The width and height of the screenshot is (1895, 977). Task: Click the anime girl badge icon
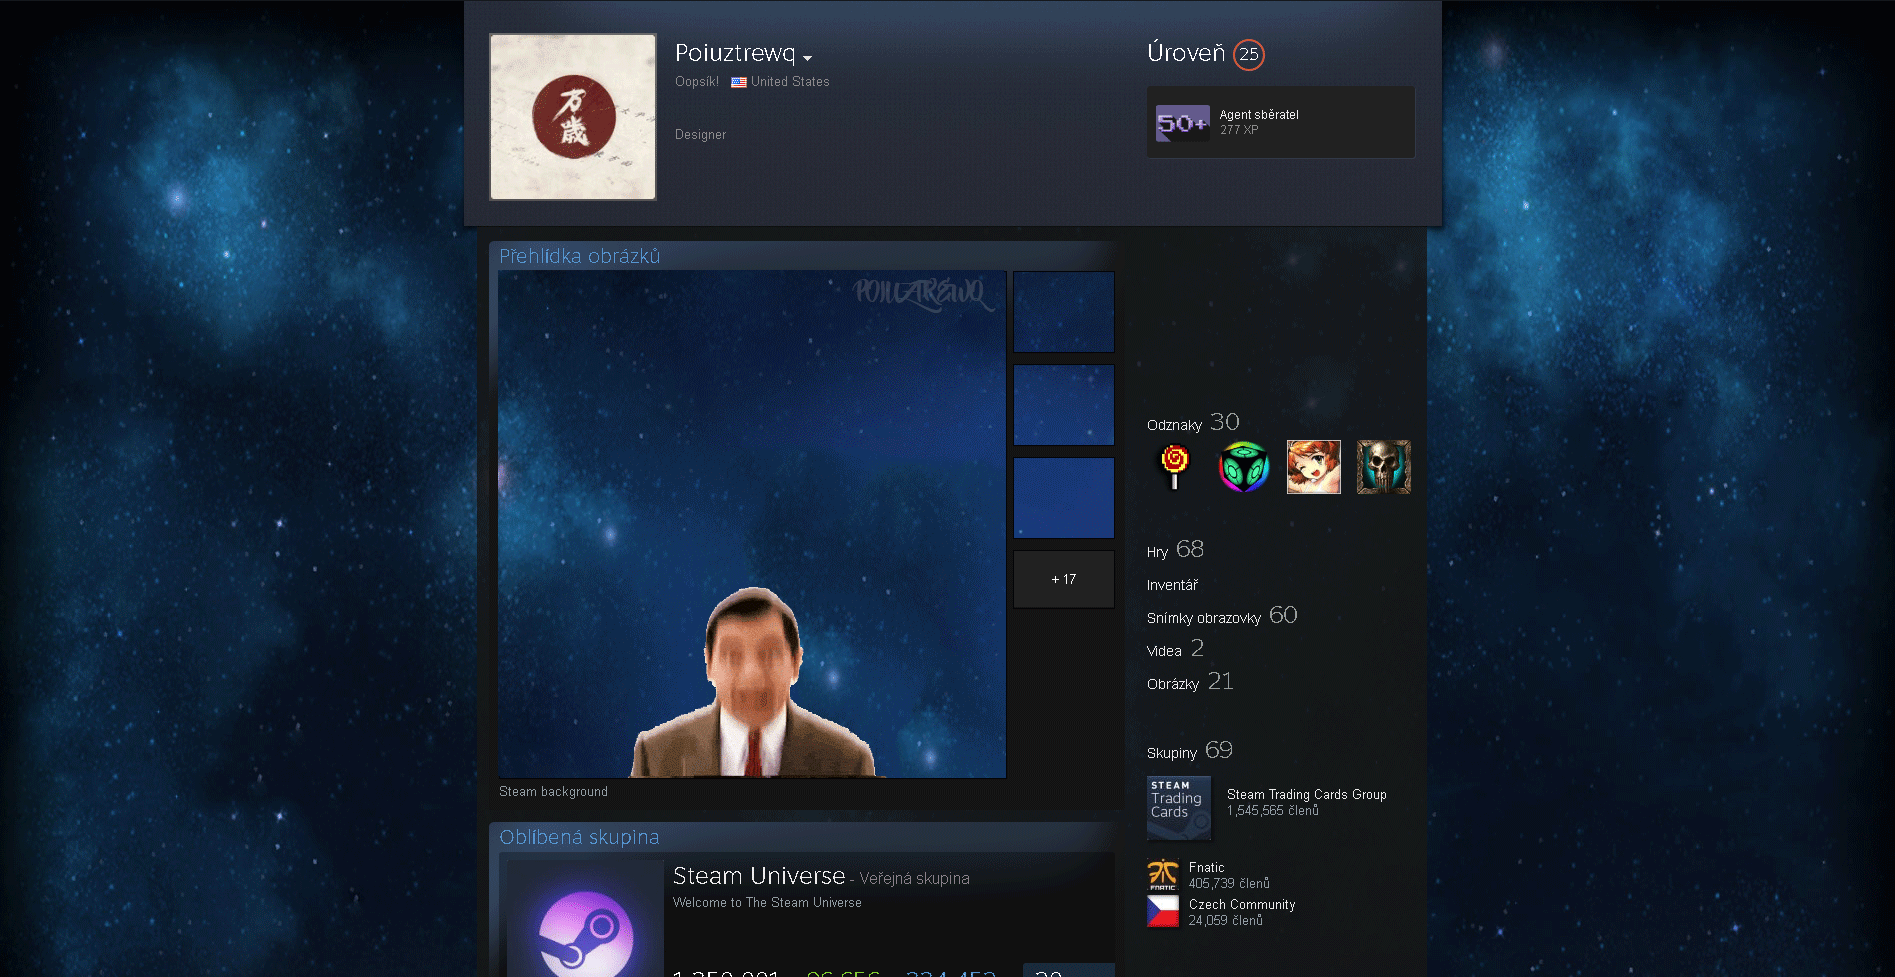1313,467
